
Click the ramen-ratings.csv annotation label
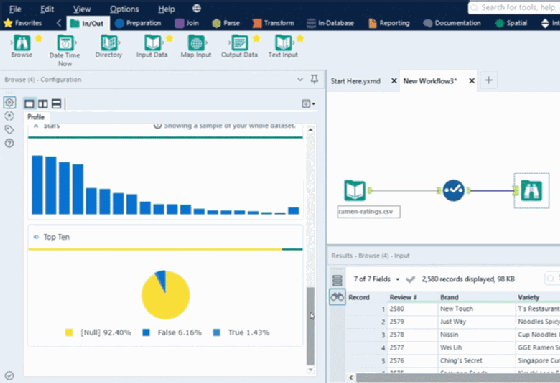coord(369,212)
